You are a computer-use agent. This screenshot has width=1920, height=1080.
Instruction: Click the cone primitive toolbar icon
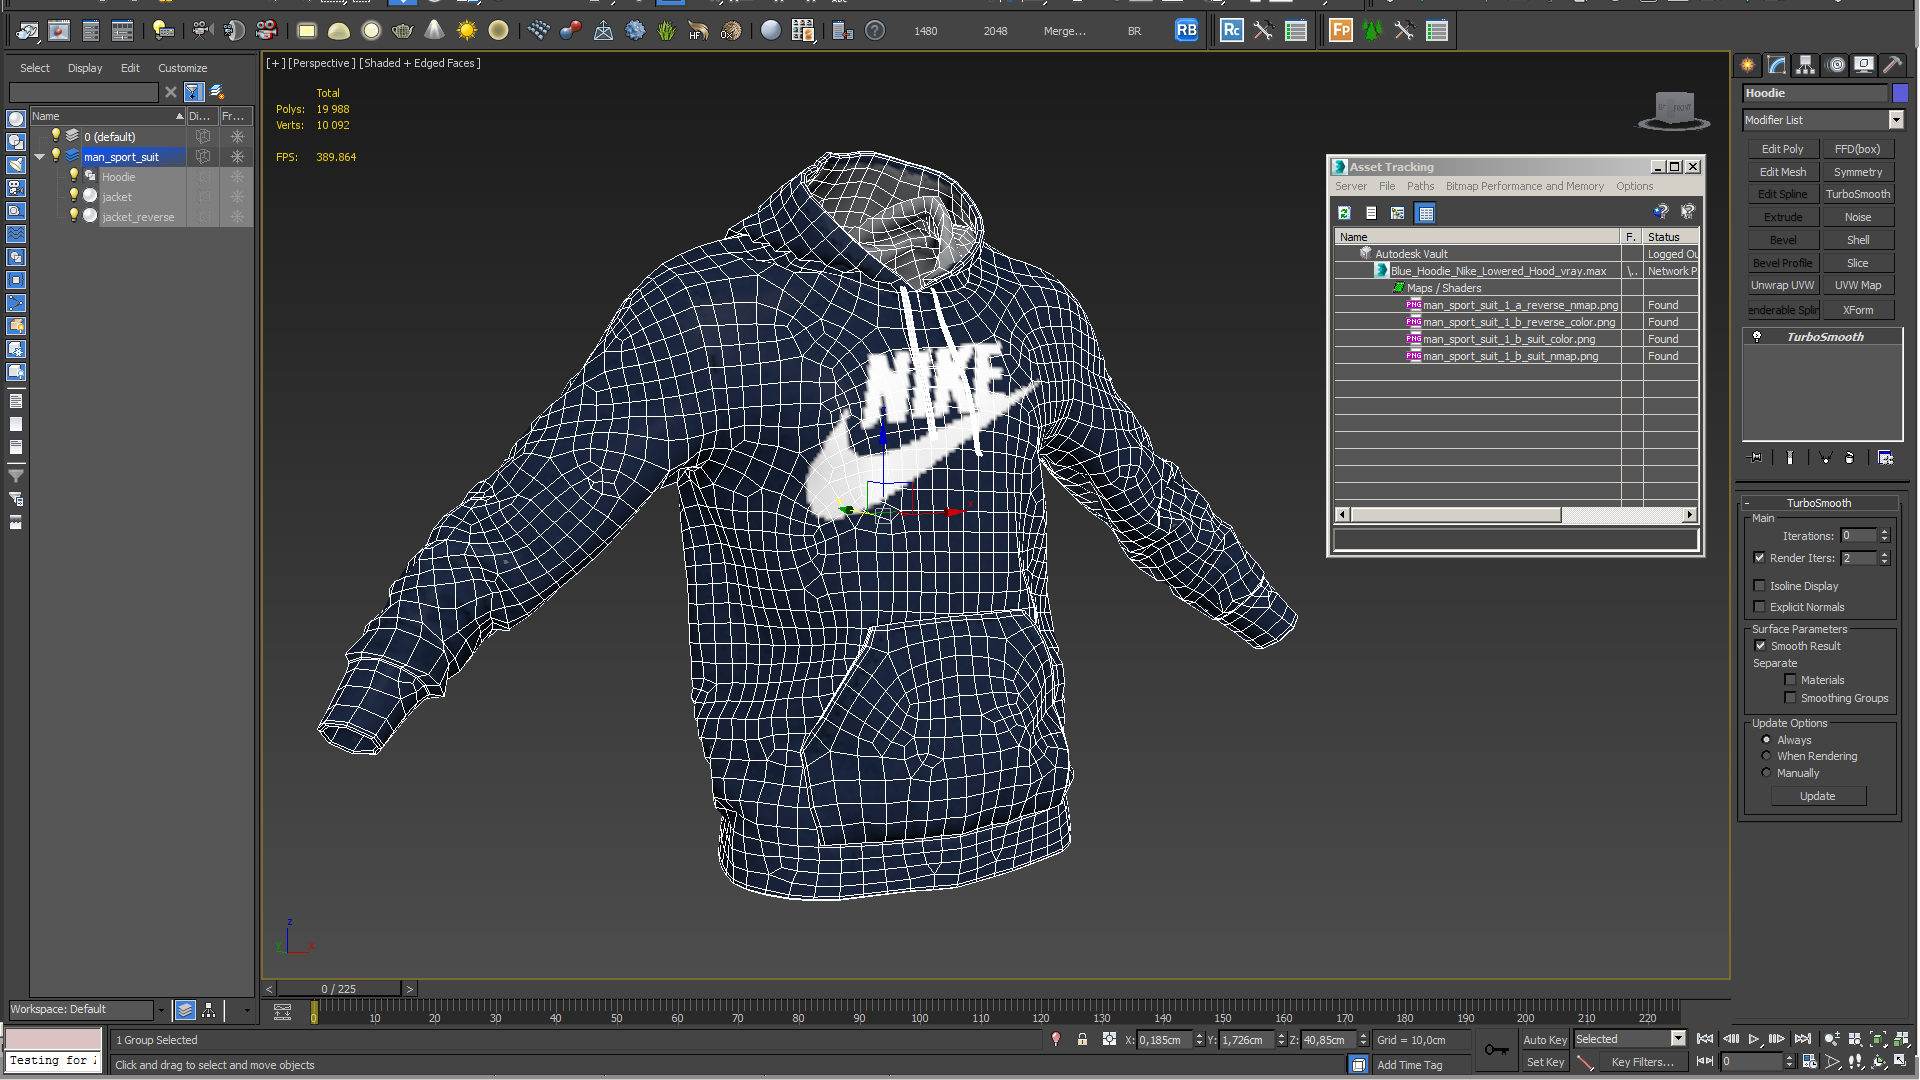tap(434, 30)
